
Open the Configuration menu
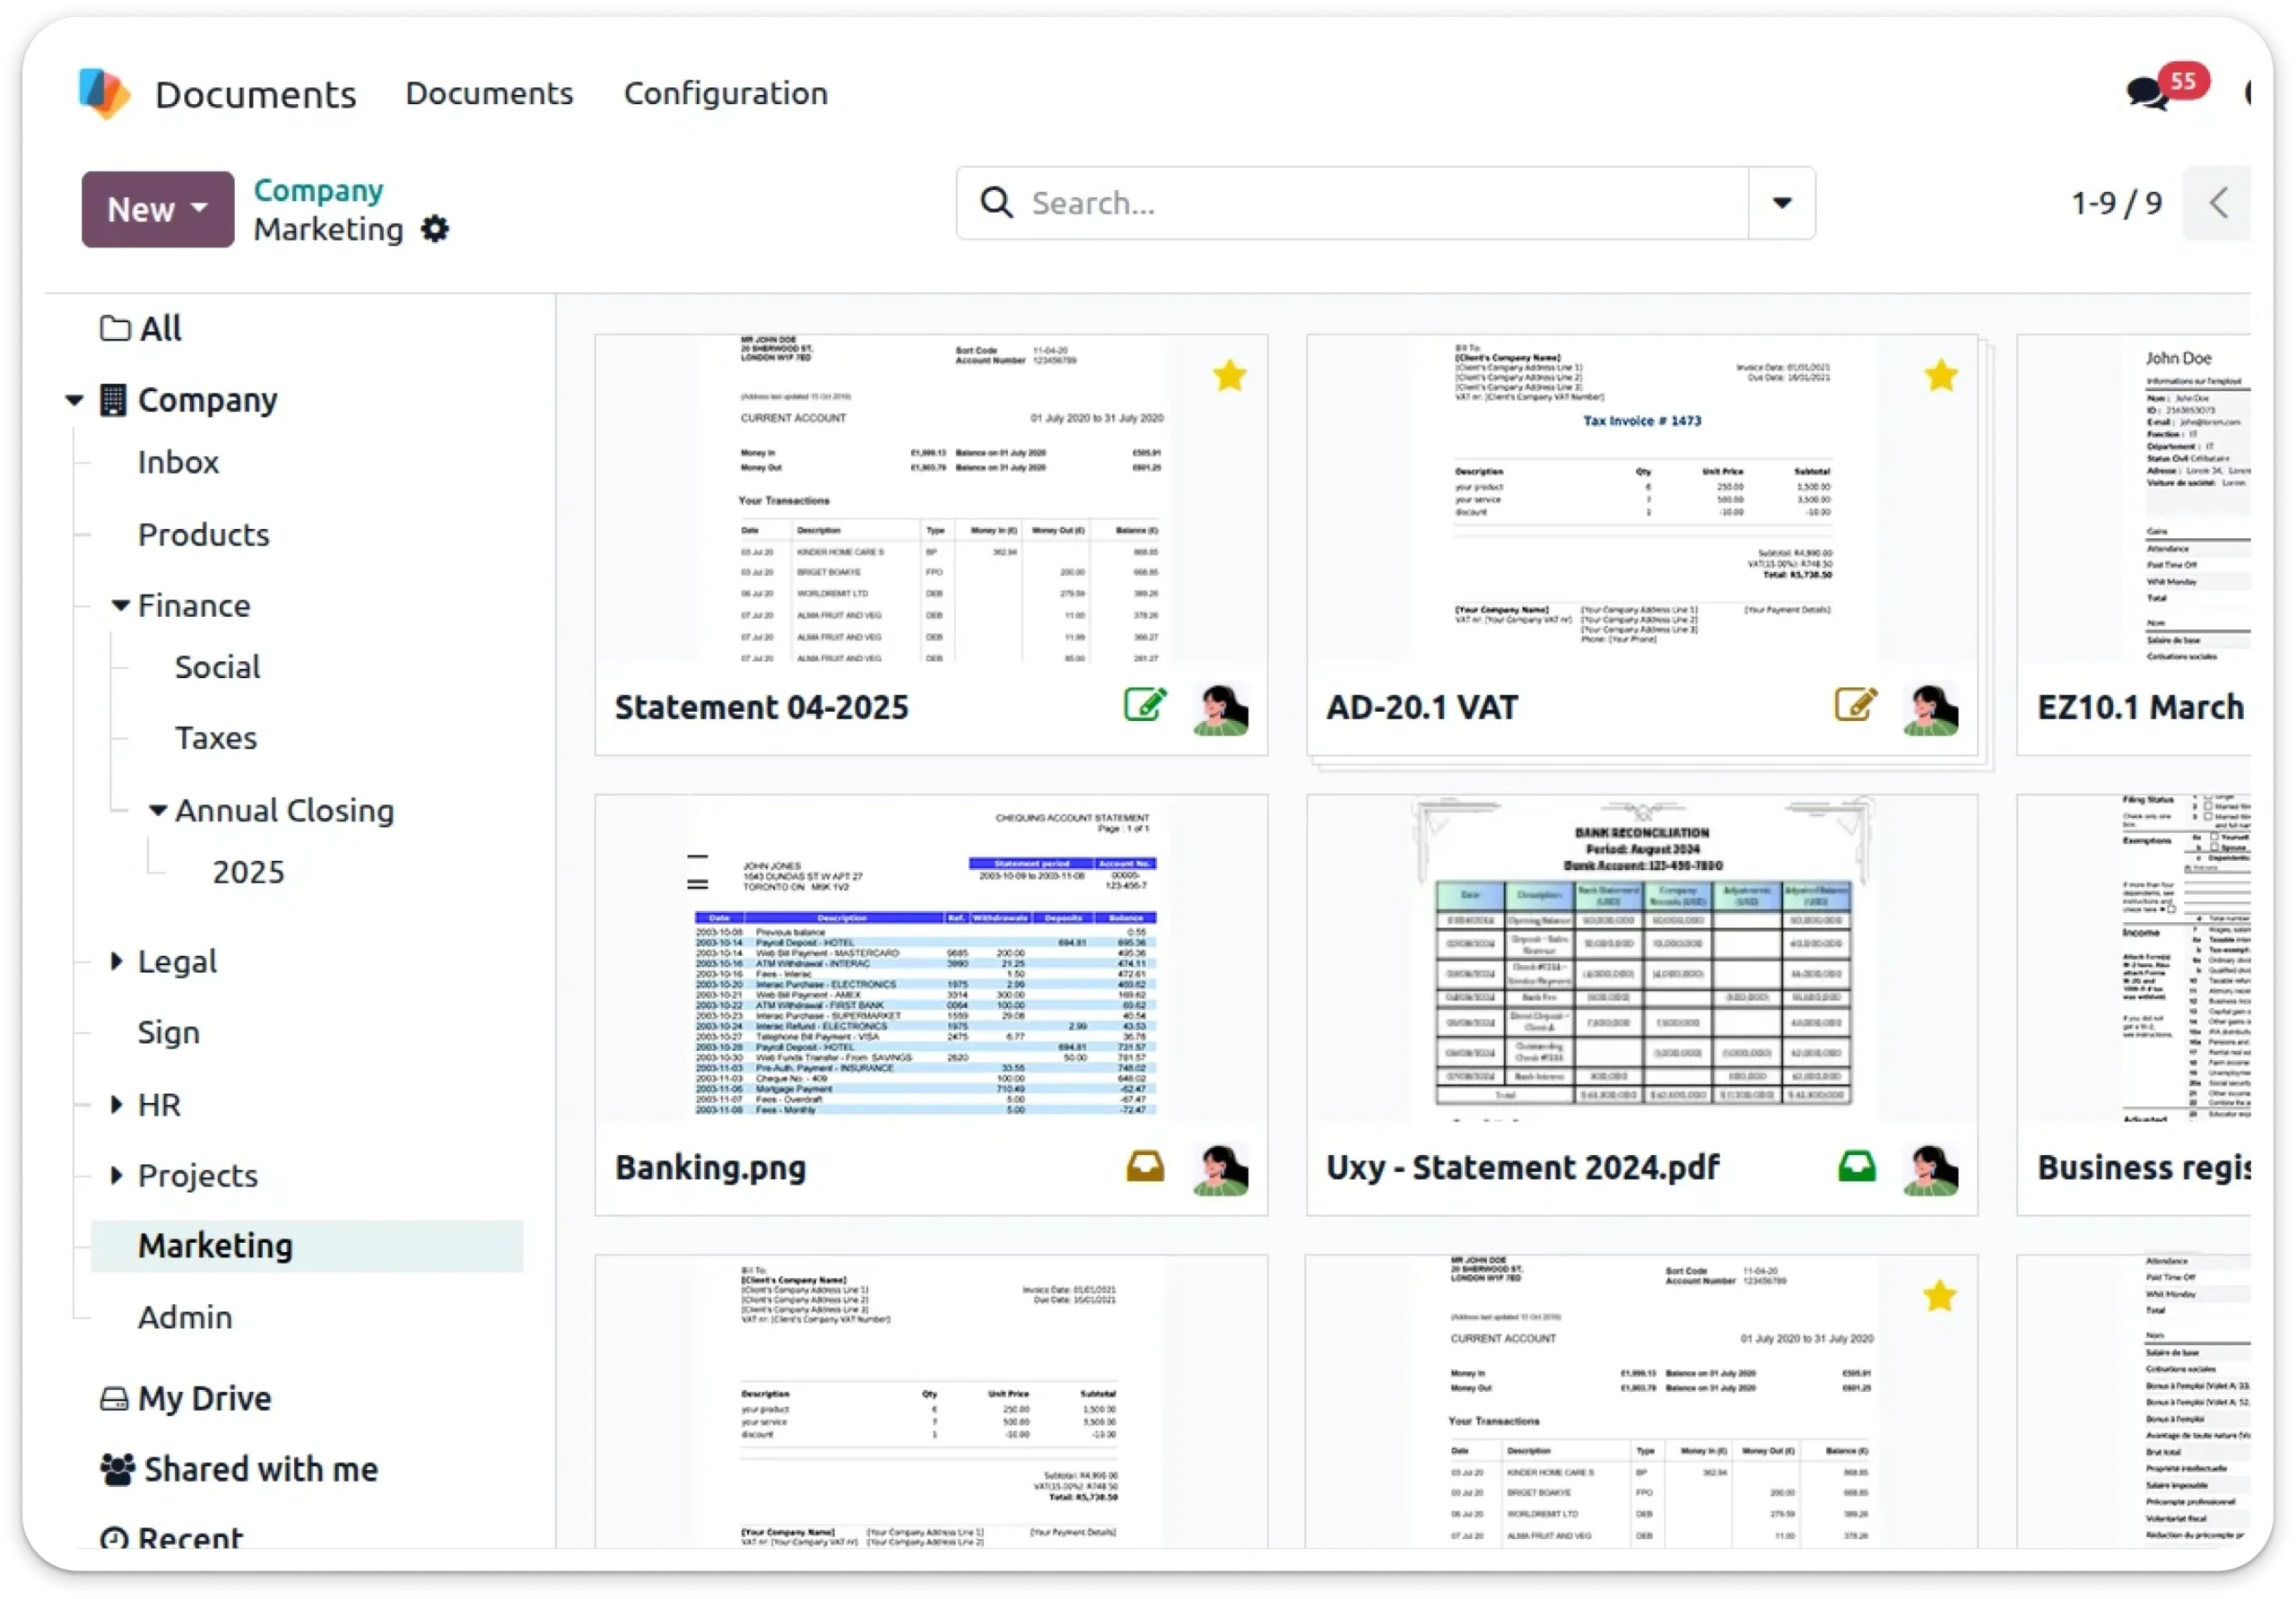tap(725, 93)
